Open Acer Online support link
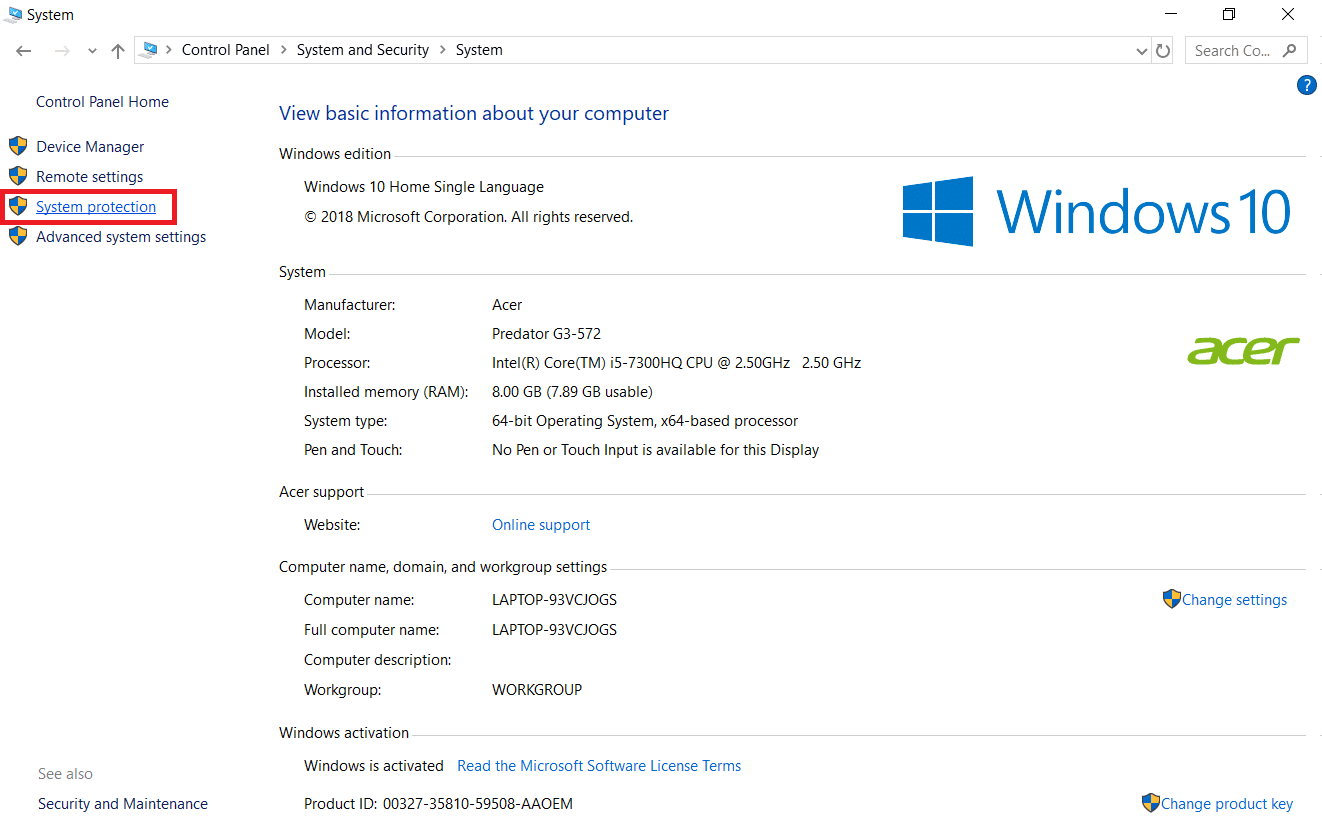Image resolution: width=1322 pixels, height=828 pixels. pyautogui.click(x=541, y=525)
